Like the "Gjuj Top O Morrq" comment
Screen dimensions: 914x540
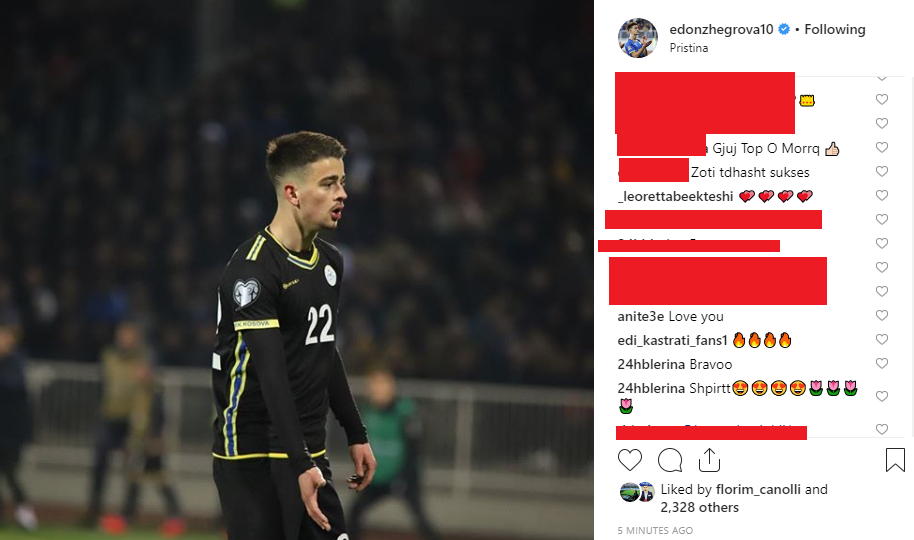pos(882,147)
